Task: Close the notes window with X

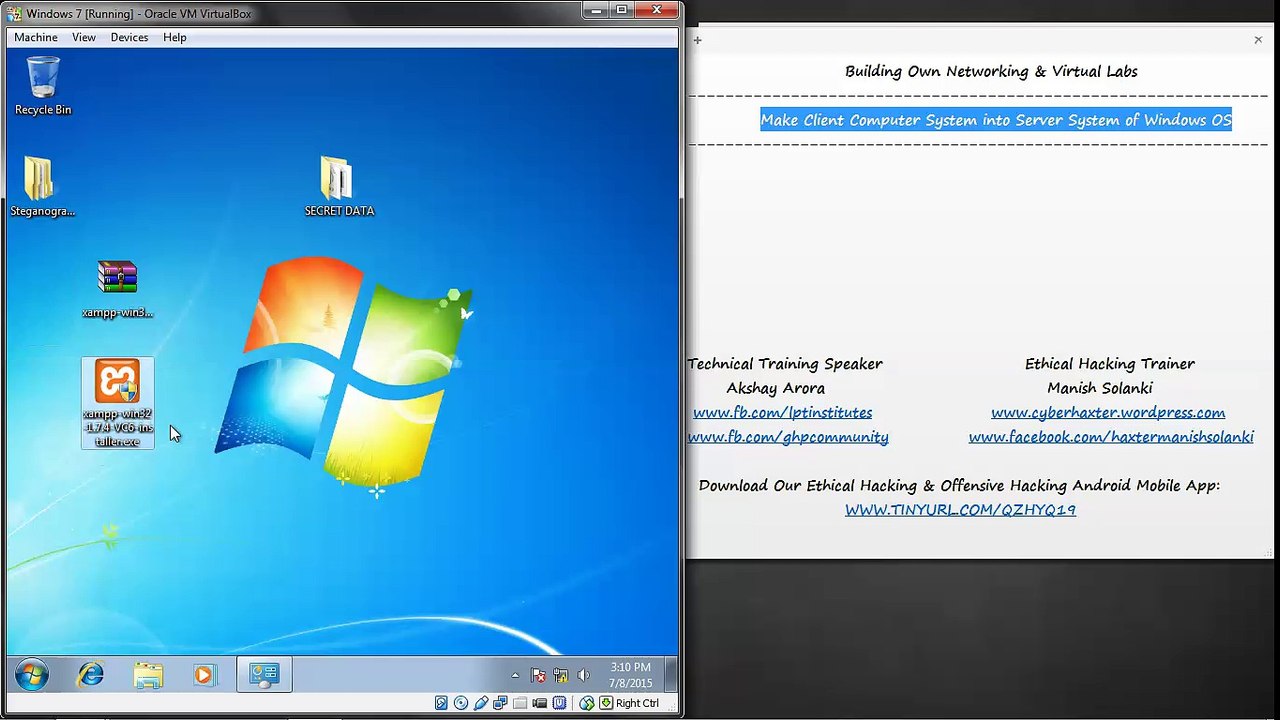Action: [1258, 40]
